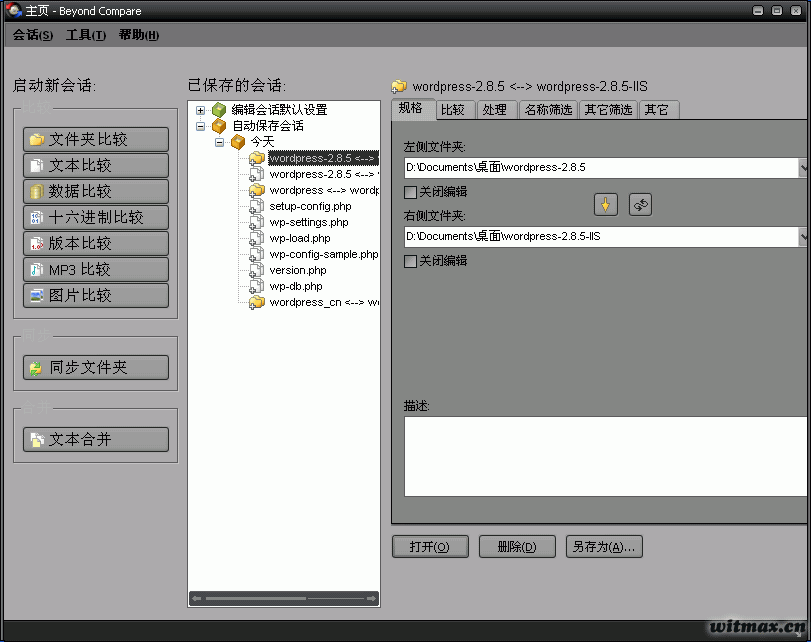Click the session tree scrollbar right arrow
The image size is (811, 642).
pos(371,599)
